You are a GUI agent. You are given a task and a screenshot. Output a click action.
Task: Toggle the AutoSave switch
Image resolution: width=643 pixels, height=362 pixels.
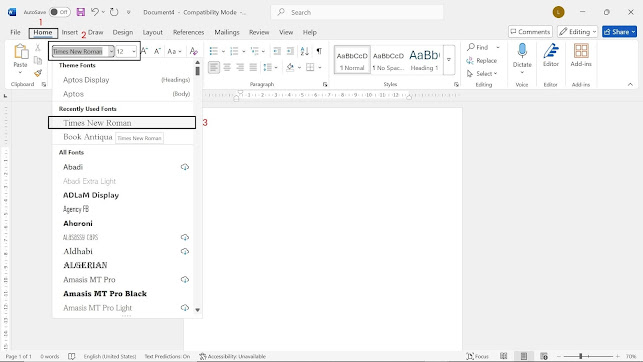pos(59,12)
